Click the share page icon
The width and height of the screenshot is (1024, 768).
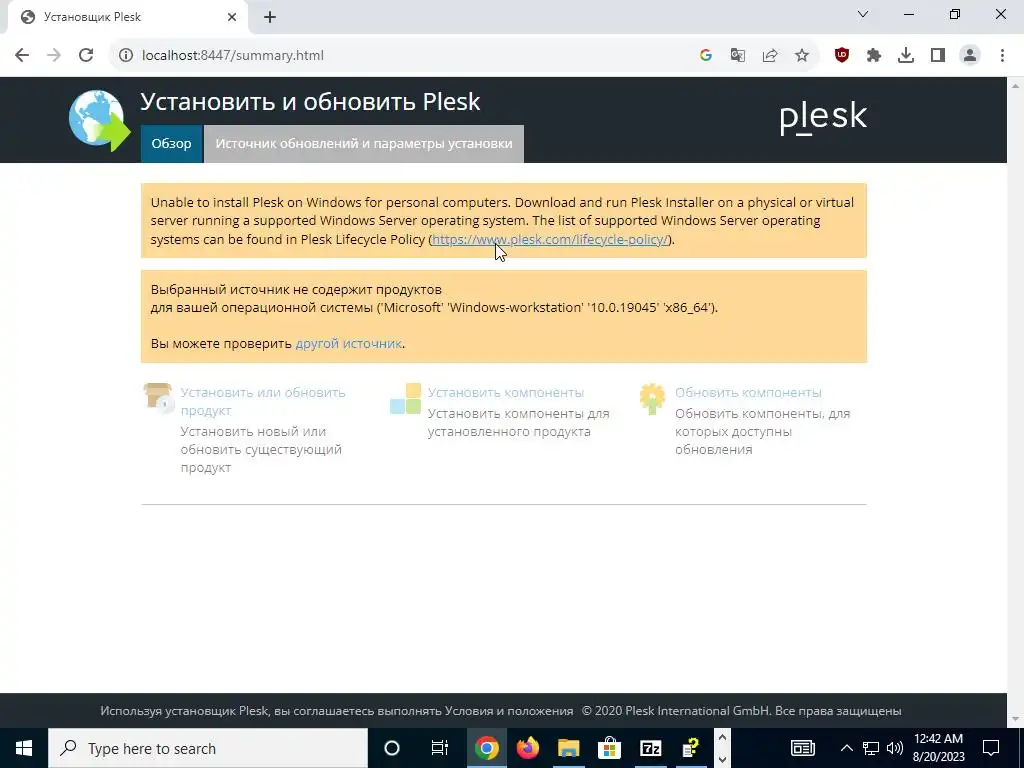pos(770,56)
